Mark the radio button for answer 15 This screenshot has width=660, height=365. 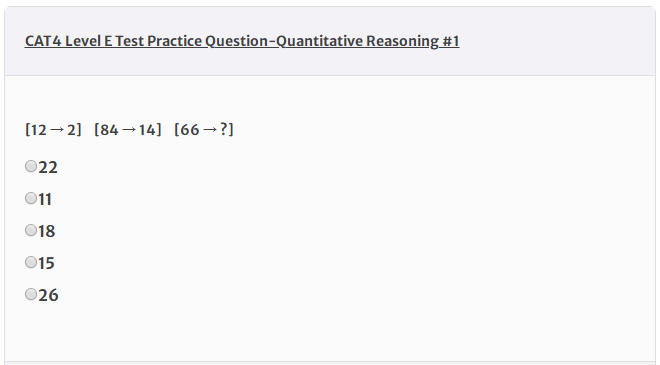click(x=31, y=262)
